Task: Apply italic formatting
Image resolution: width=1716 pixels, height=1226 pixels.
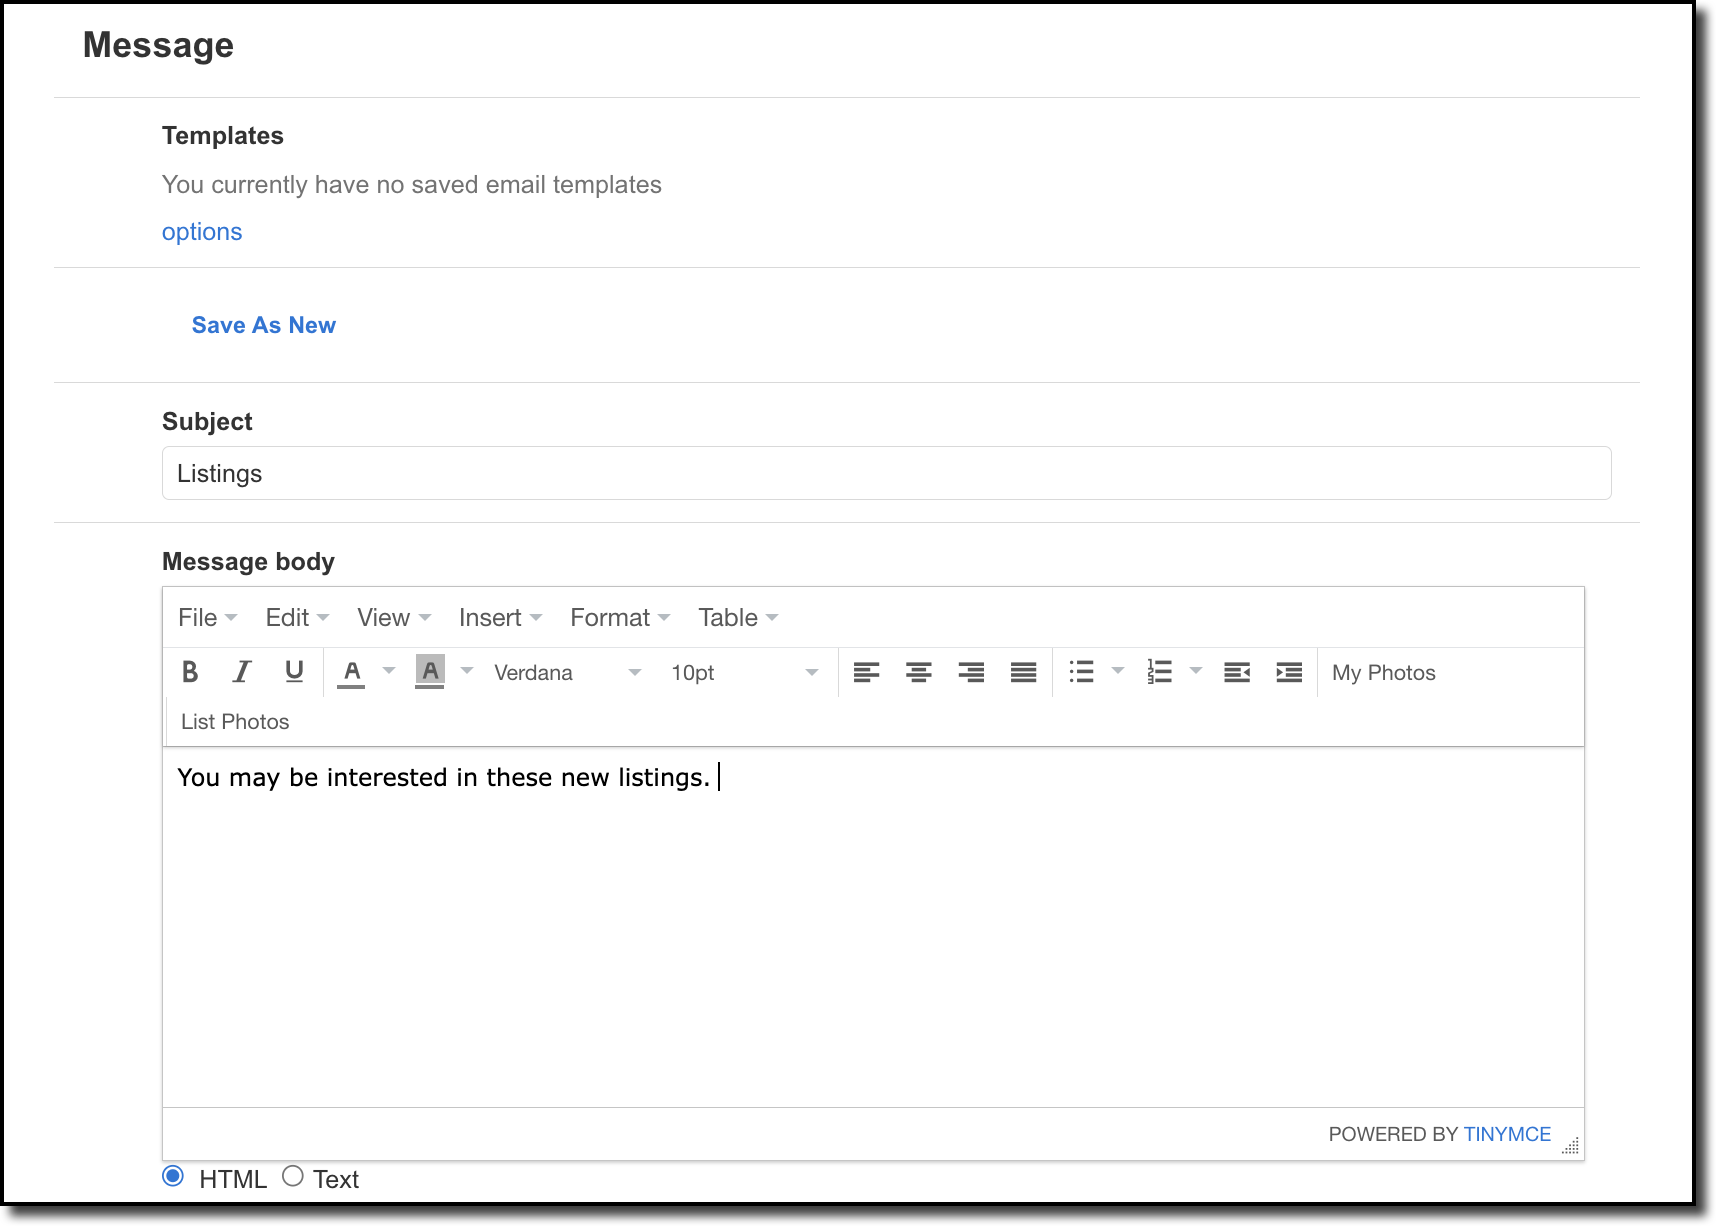Action: (x=241, y=672)
